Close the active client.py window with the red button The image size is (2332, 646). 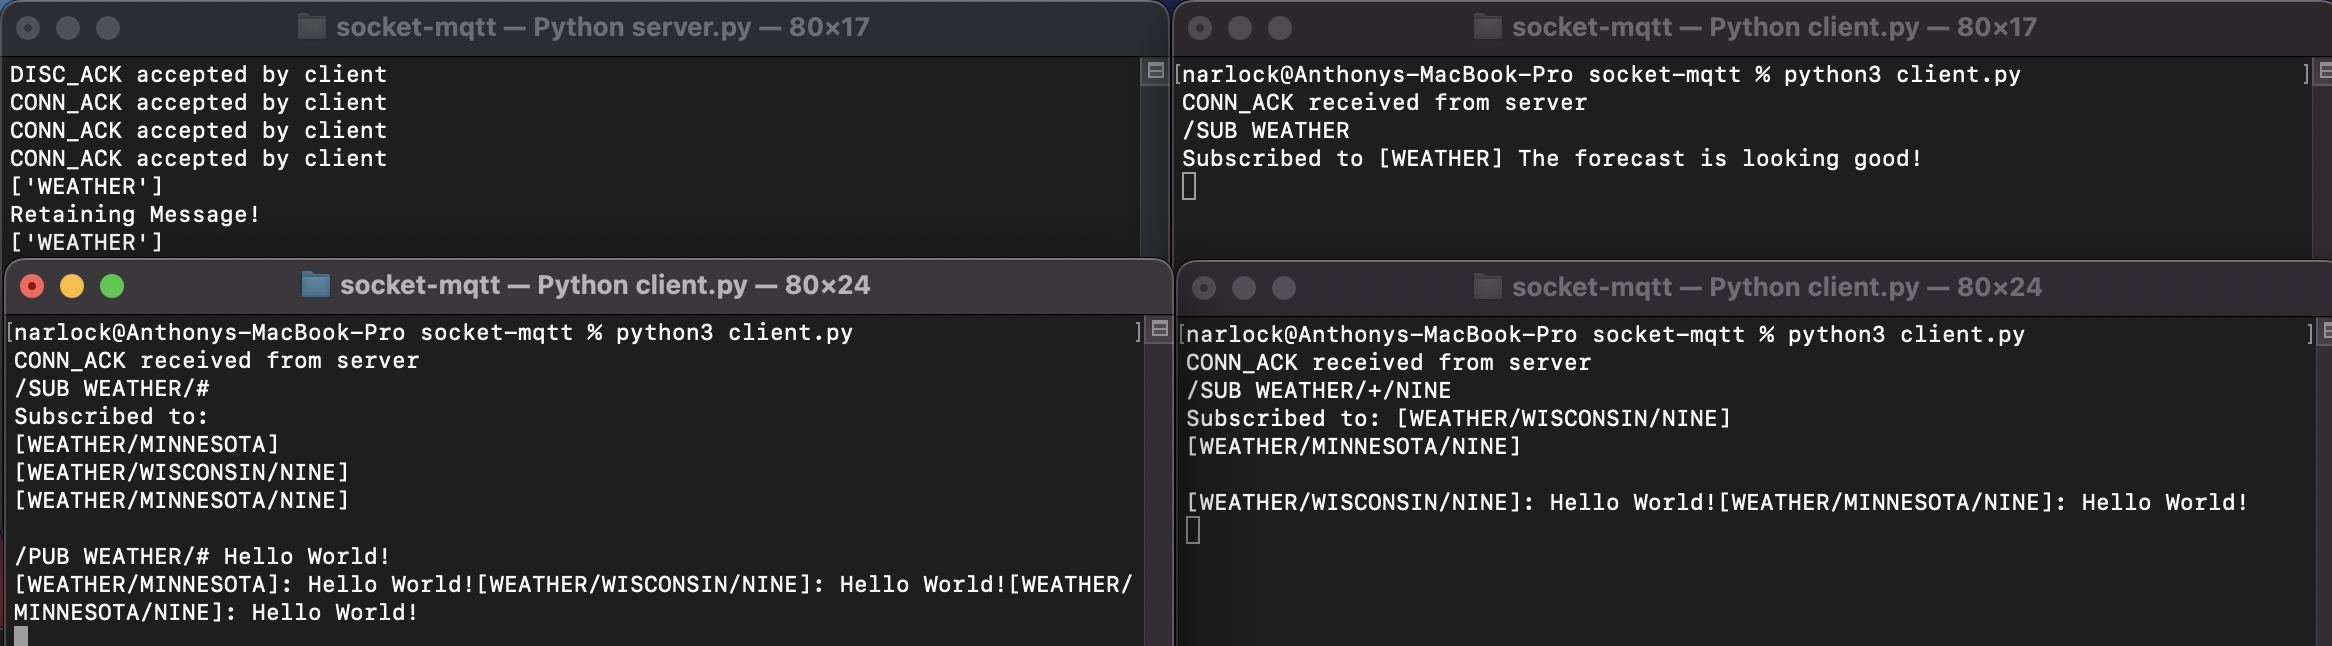click(32, 287)
